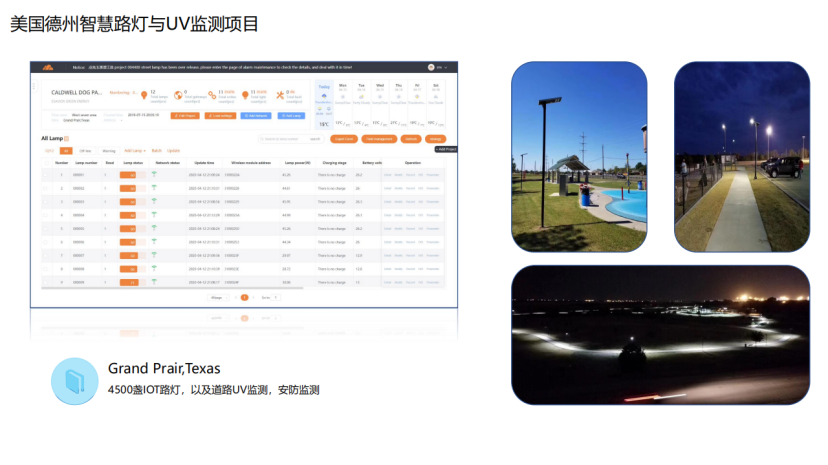Check the box for lamp 000003 row
Image resolution: width=828 pixels, height=465 pixels.
[x=45, y=202]
